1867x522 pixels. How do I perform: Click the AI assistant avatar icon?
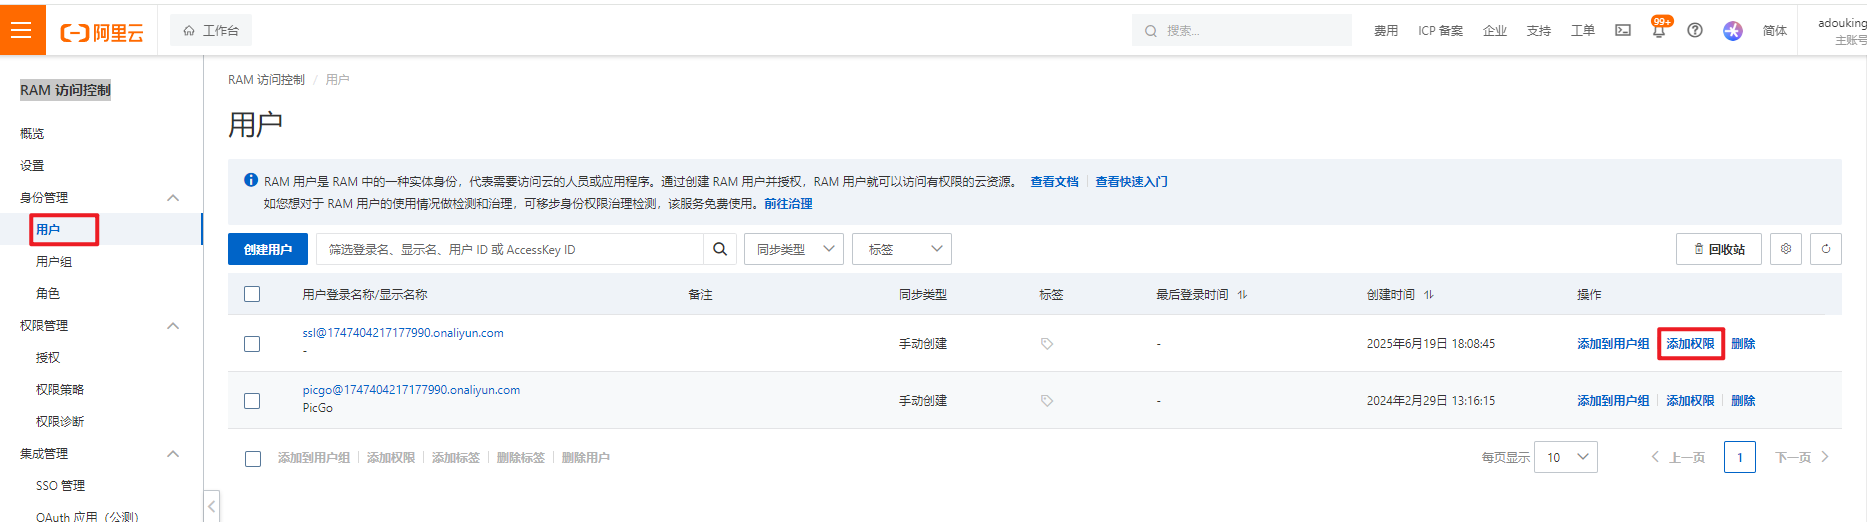click(x=1733, y=31)
